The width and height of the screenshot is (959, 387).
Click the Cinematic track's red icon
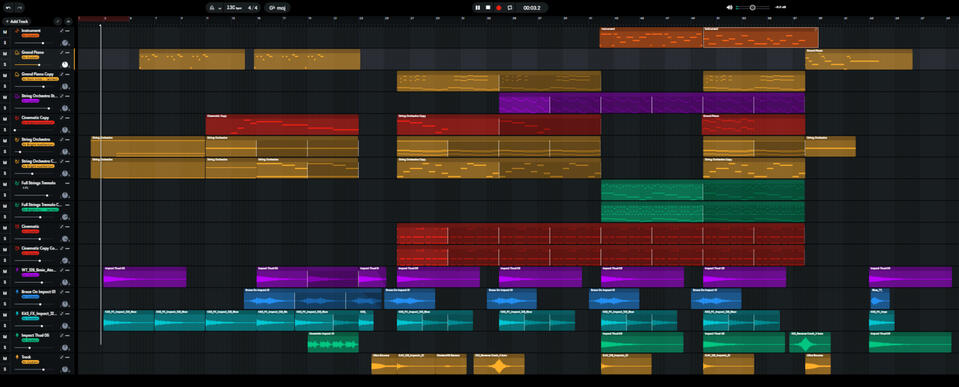point(17,226)
